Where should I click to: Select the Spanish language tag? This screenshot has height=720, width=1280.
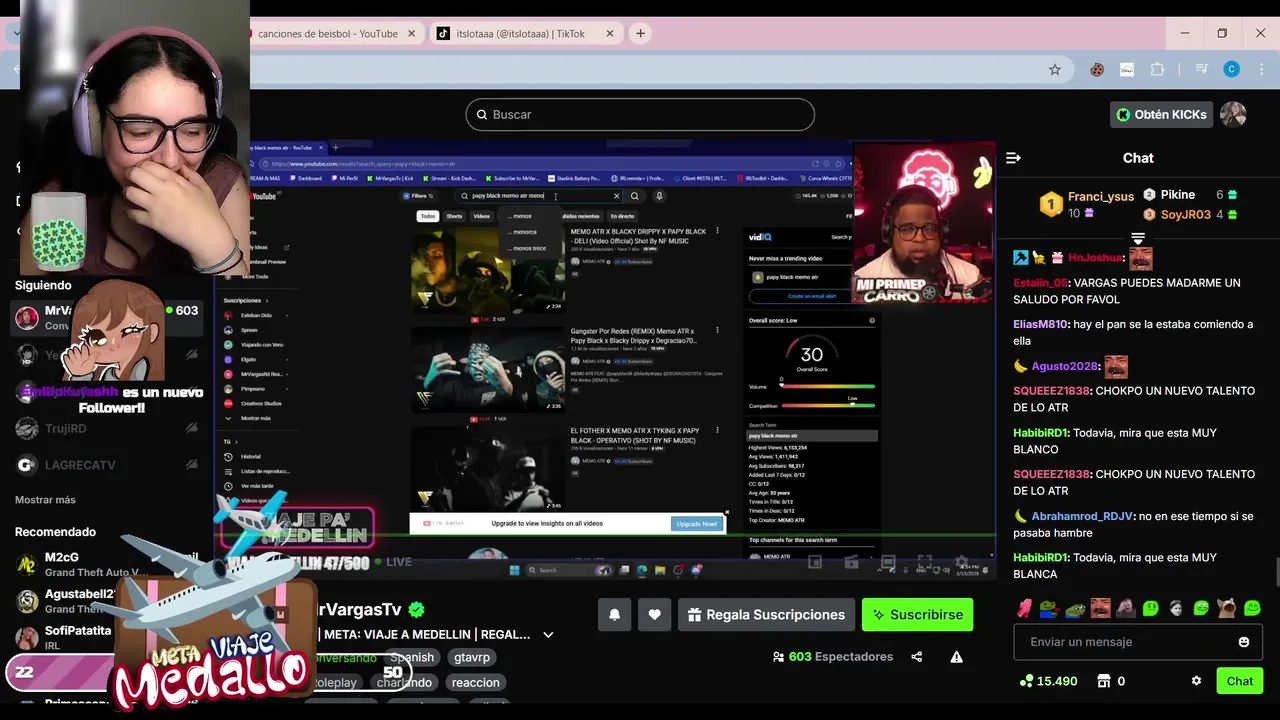pyautogui.click(x=412, y=657)
